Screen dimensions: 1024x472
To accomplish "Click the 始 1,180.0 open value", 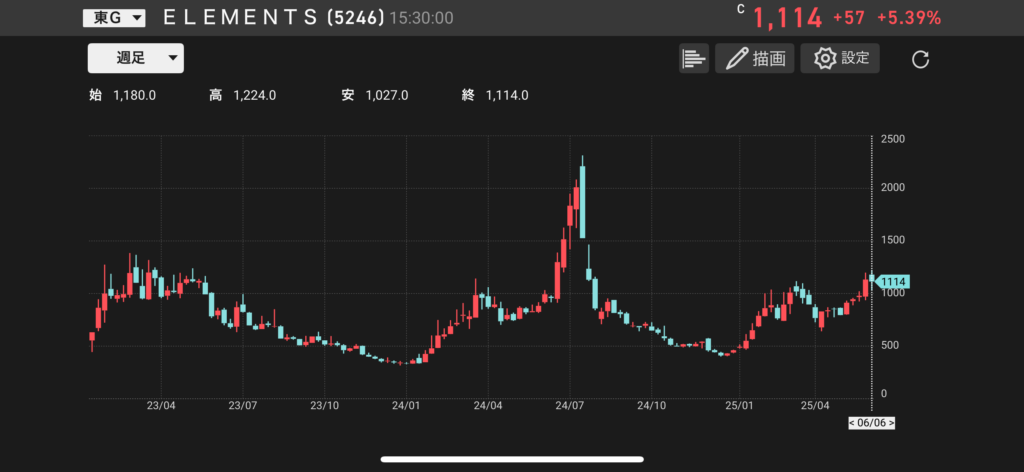I will pyautogui.click(x=122, y=95).
